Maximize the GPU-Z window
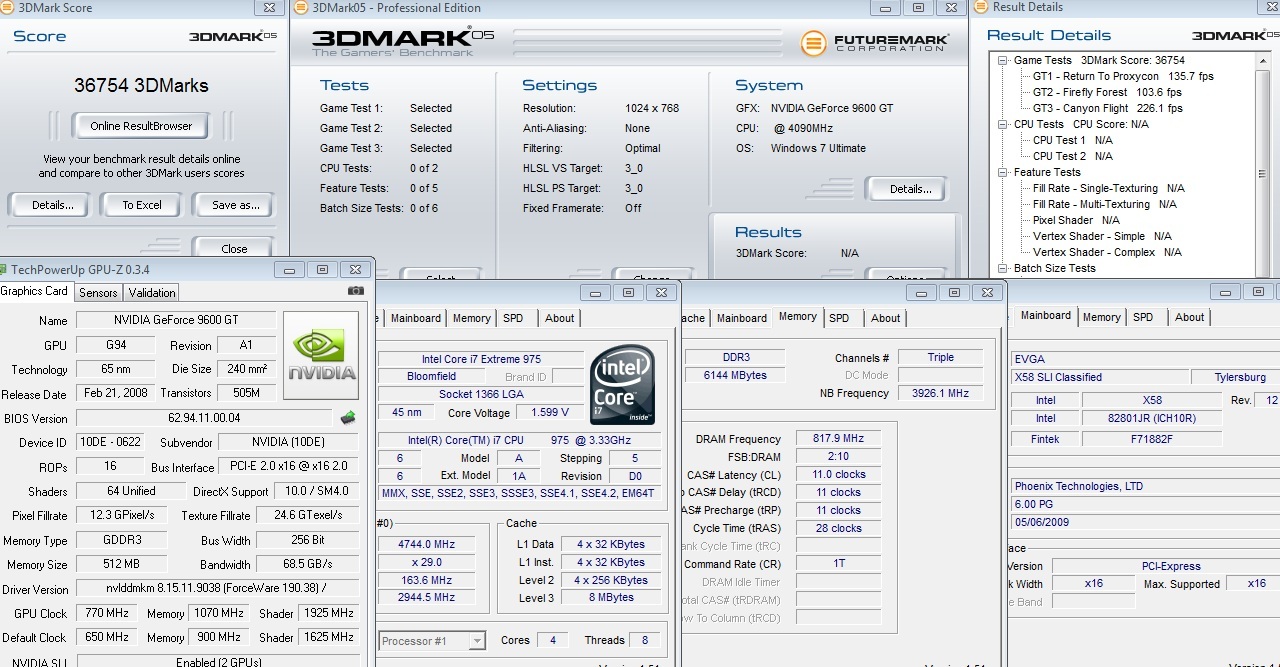 pyautogui.click(x=322, y=269)
